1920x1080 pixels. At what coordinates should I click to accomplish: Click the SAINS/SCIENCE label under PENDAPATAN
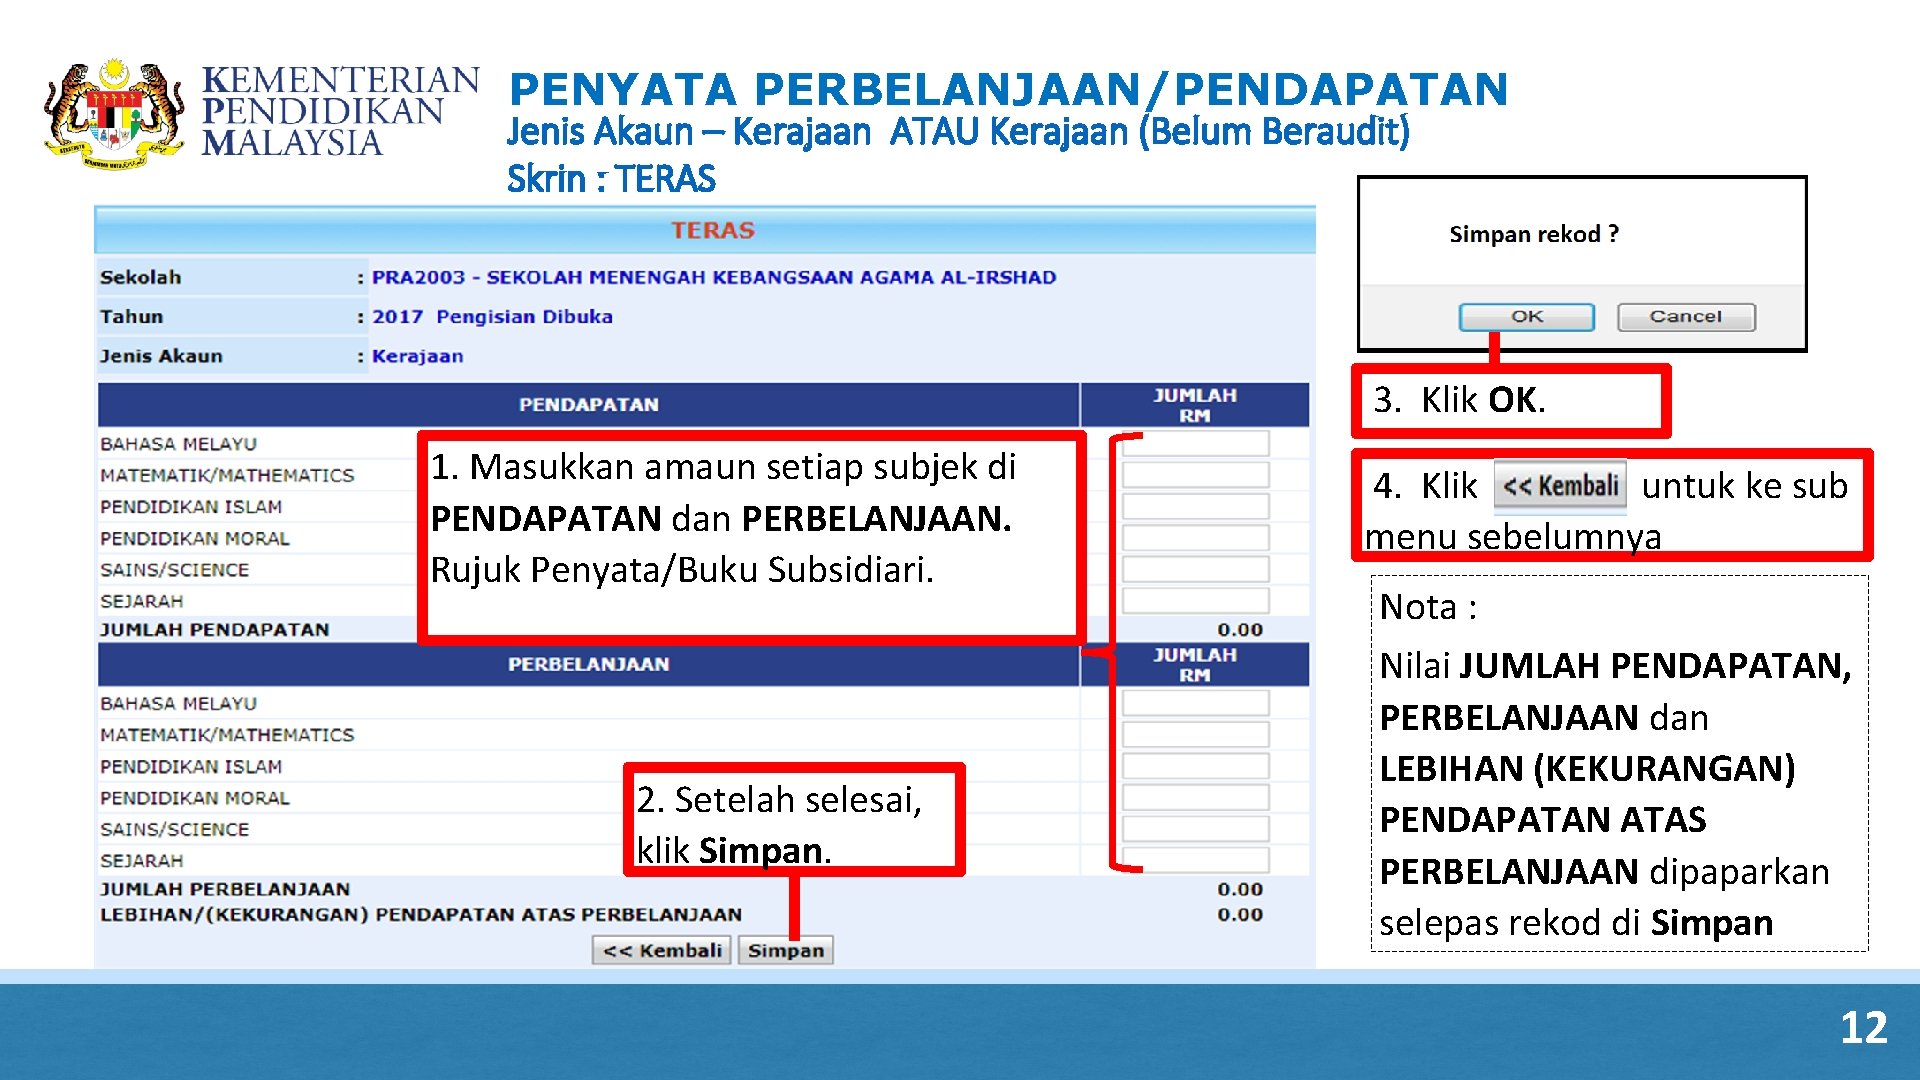click(174, 569)
